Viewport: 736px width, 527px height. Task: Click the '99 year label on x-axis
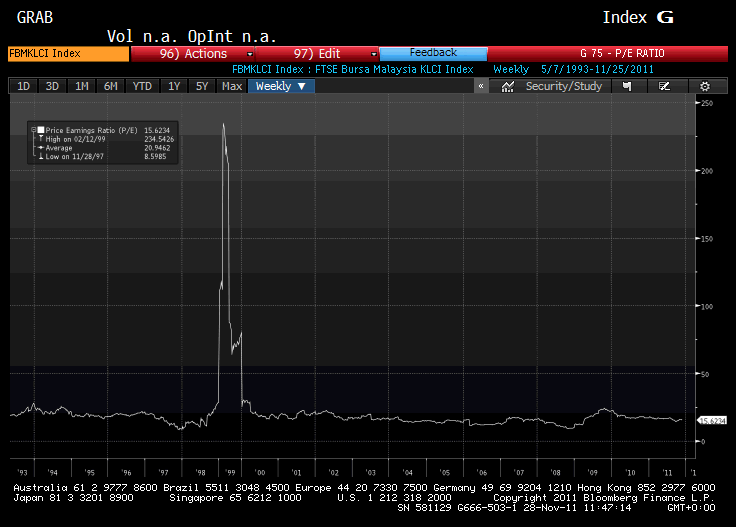[x=230, y=473]
